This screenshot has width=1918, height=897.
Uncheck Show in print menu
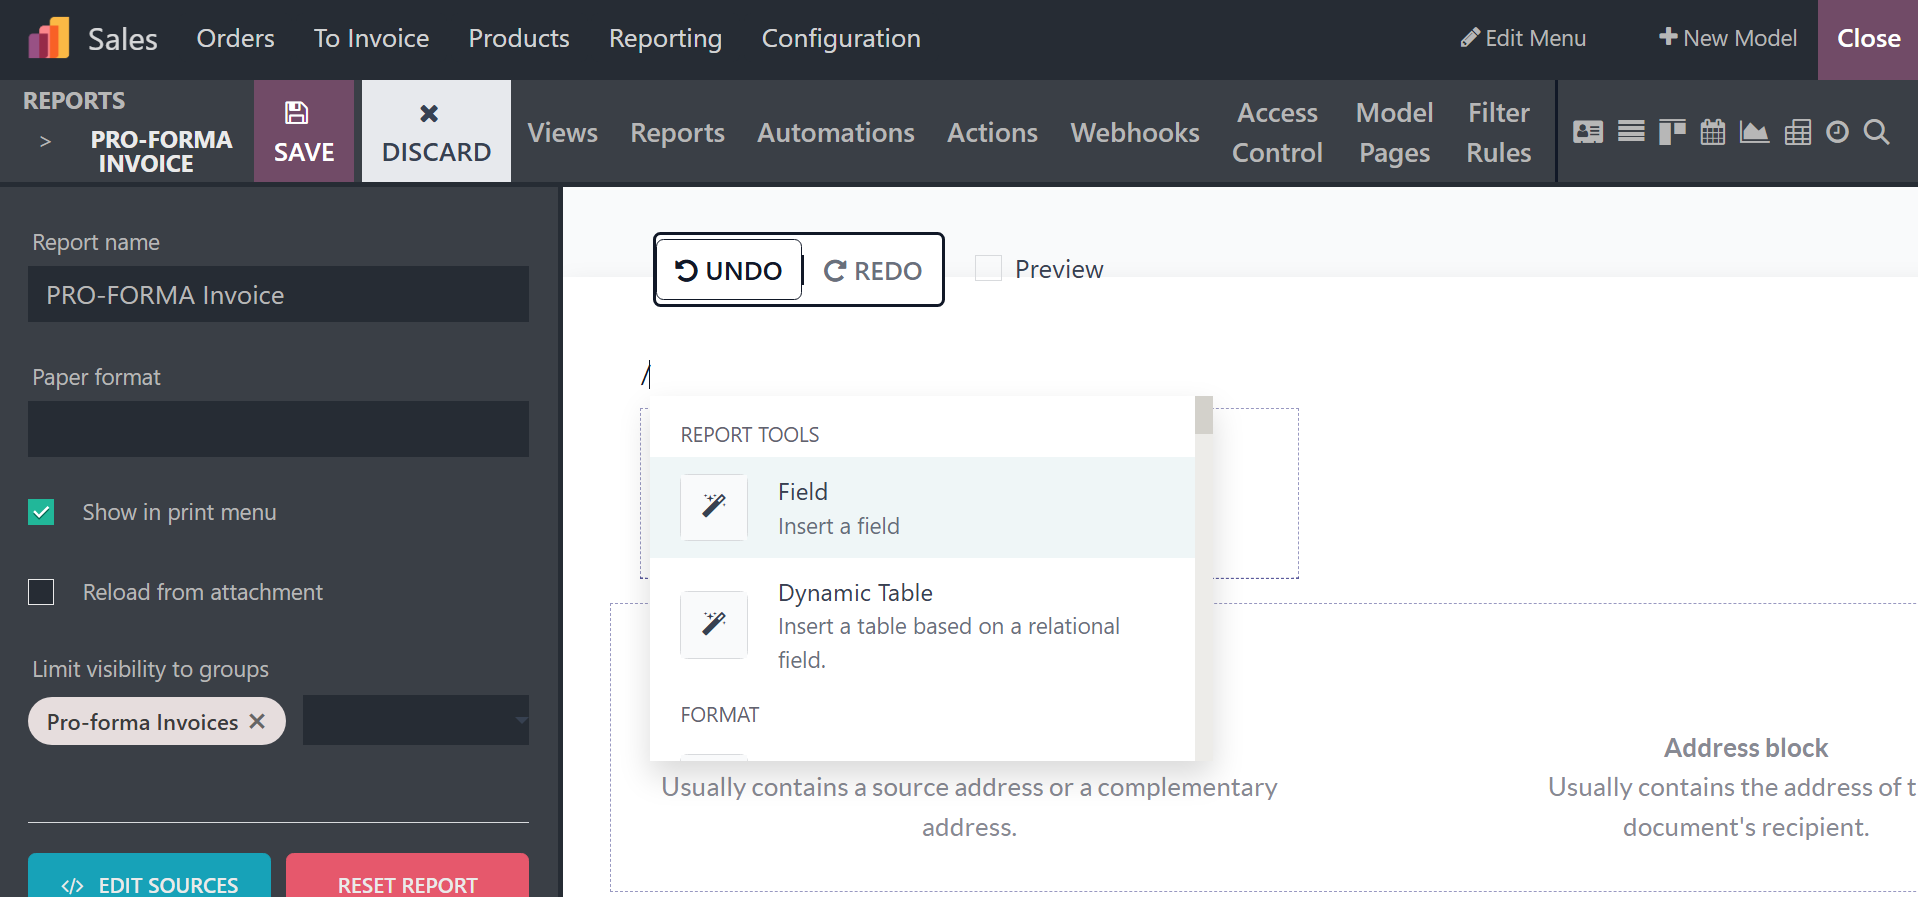(x=41, y=512)
